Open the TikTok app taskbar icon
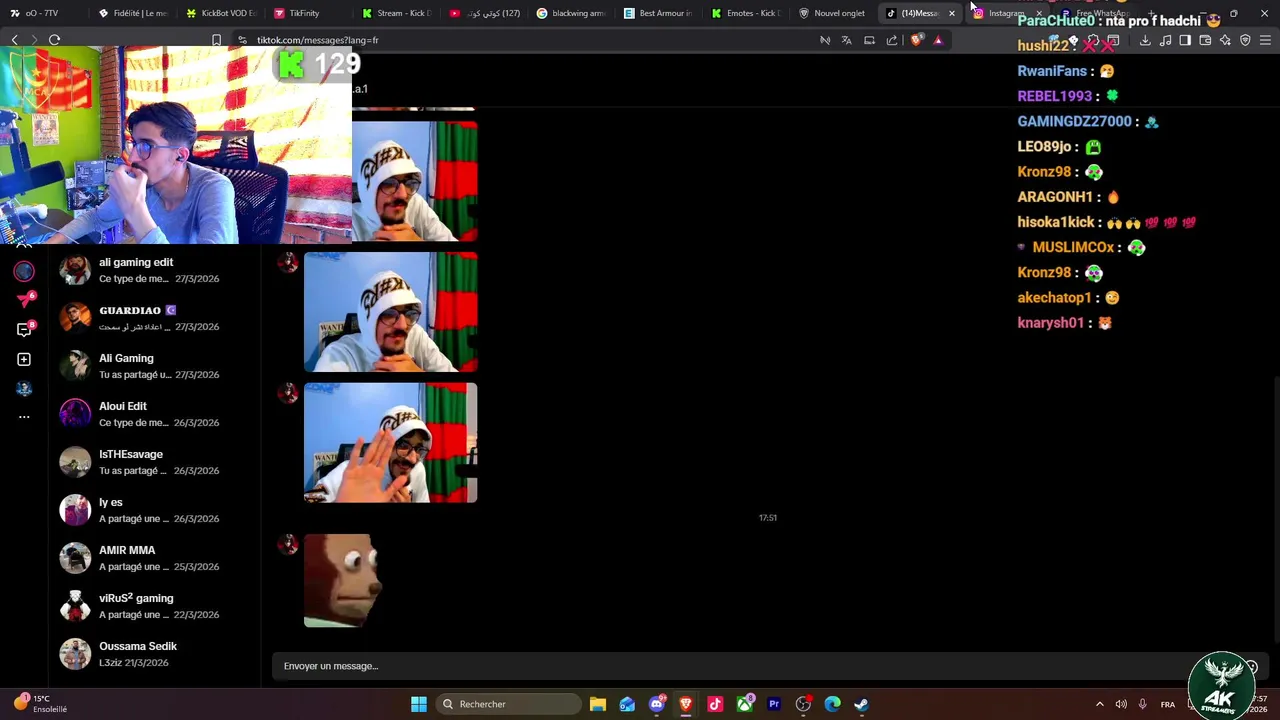Viewport: 1280px width, 720px height. (715, 704)
